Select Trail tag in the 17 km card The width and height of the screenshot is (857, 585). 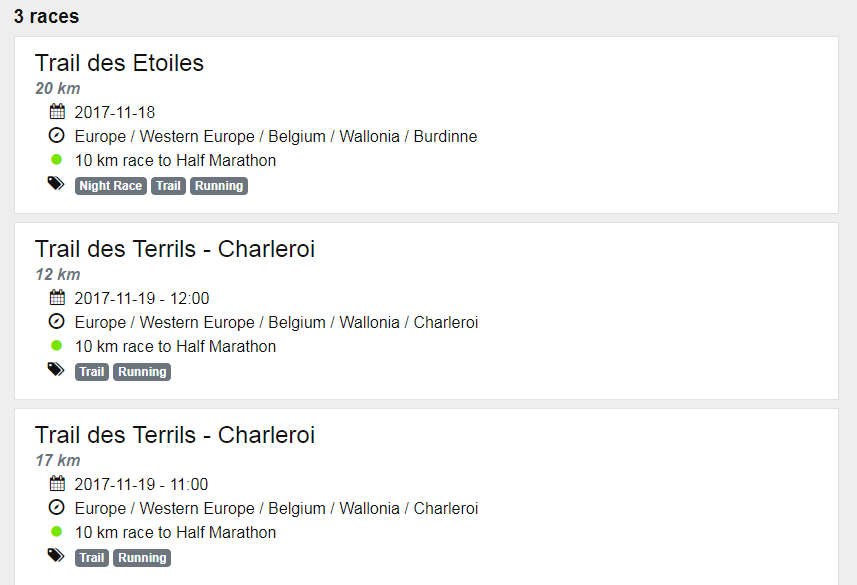pos(92,558)
